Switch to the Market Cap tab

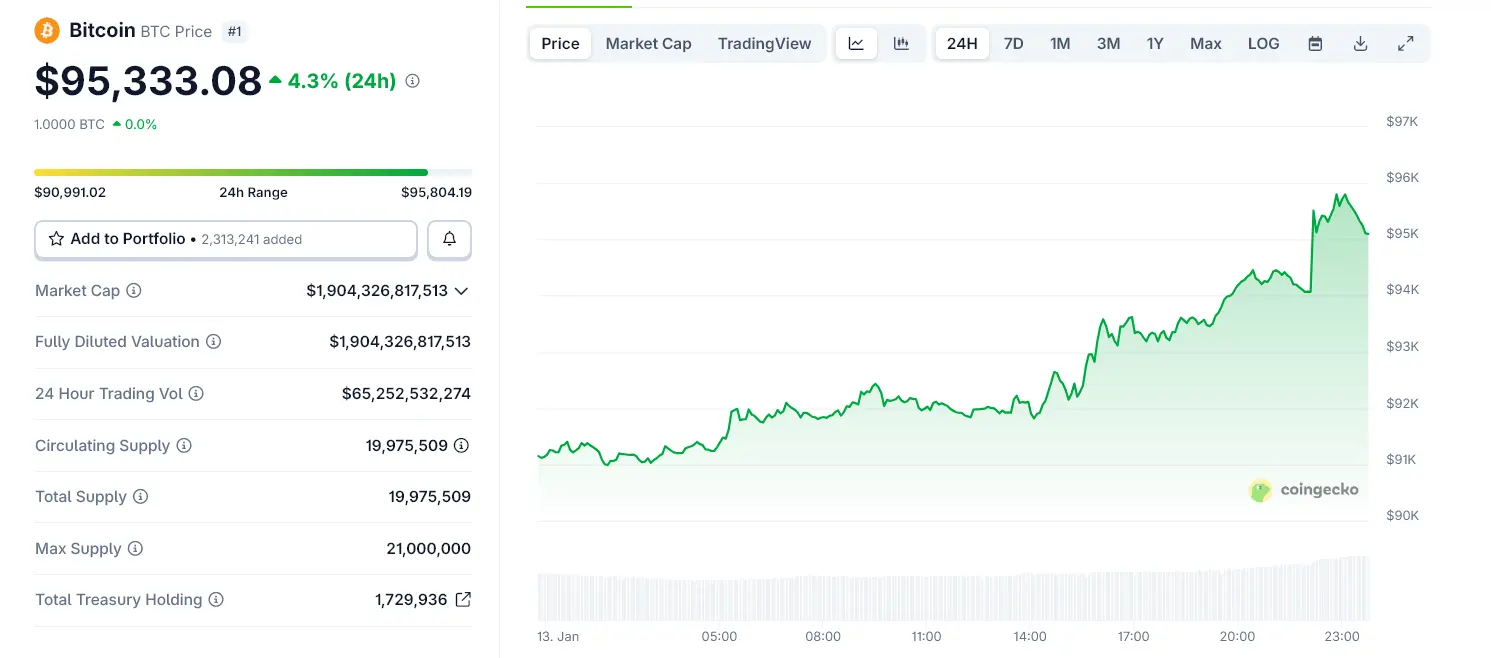click(x=648, y=43)
